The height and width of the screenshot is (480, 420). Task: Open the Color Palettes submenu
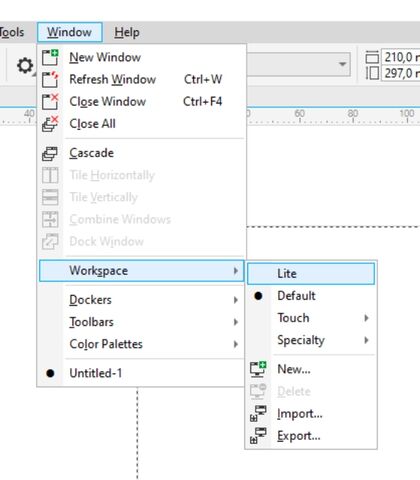tap(142, 344)
